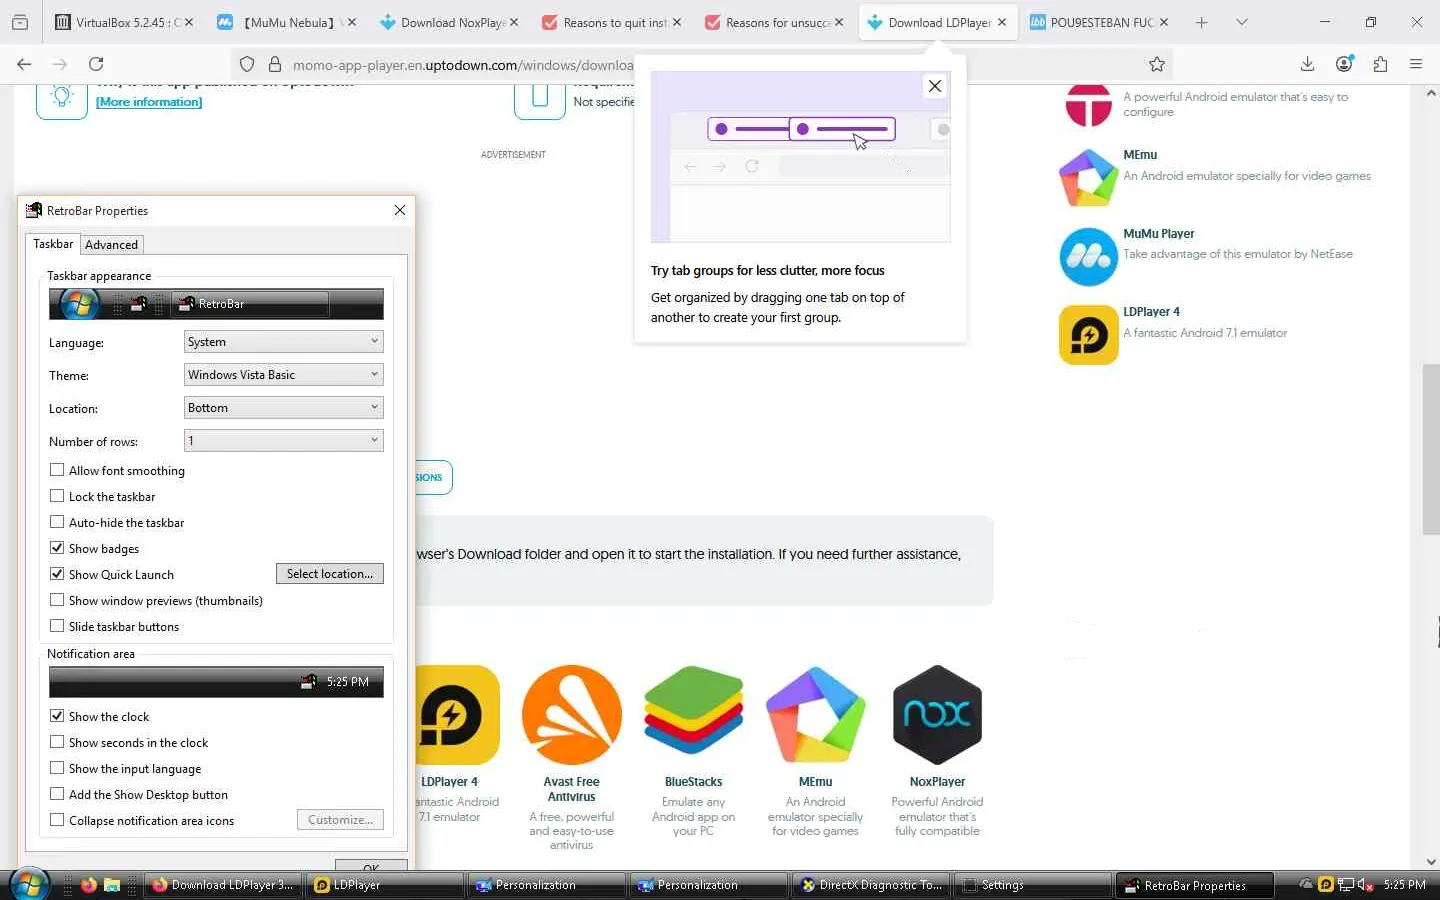Follow the More information link
This screenshot has height=900, width=1440.
(x=149, y=102)
